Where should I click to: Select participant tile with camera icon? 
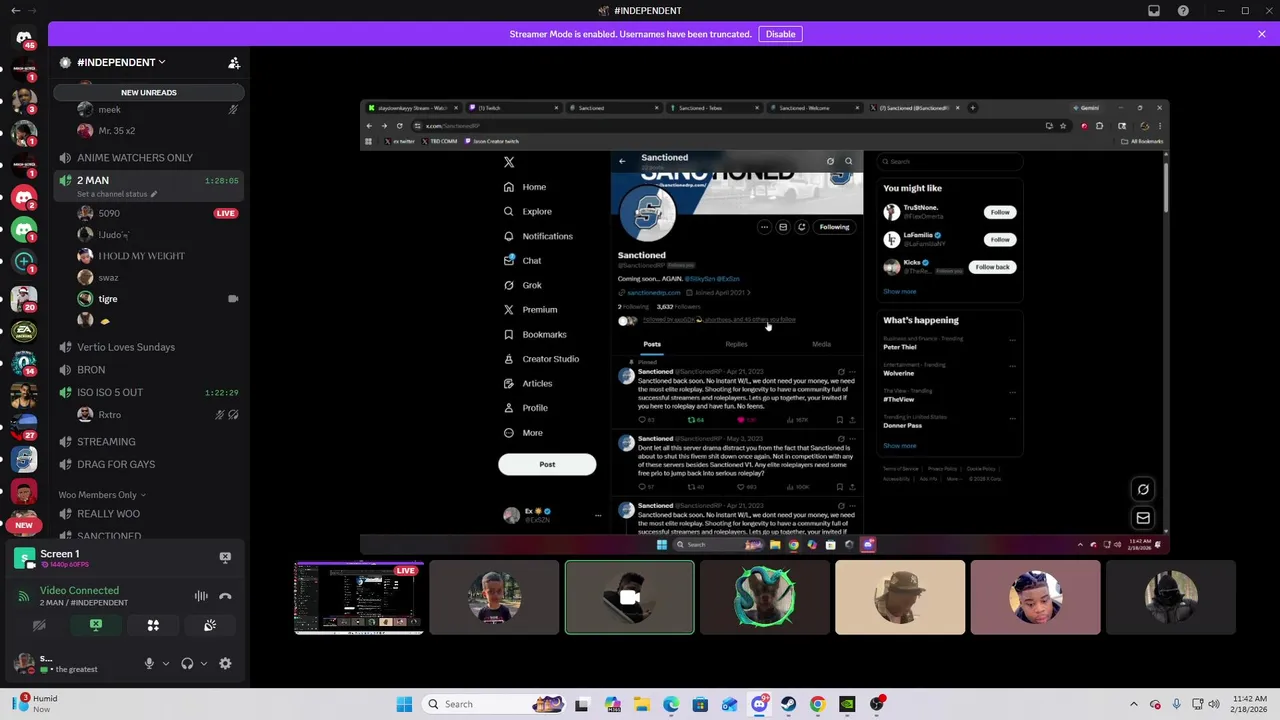(629, 598)
